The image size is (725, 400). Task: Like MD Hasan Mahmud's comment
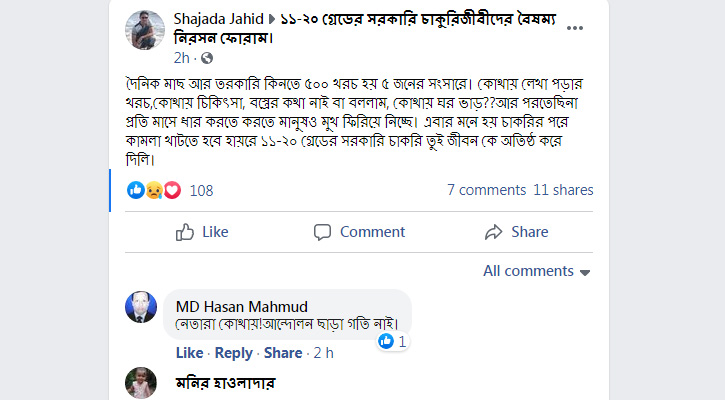pos(190,353)
